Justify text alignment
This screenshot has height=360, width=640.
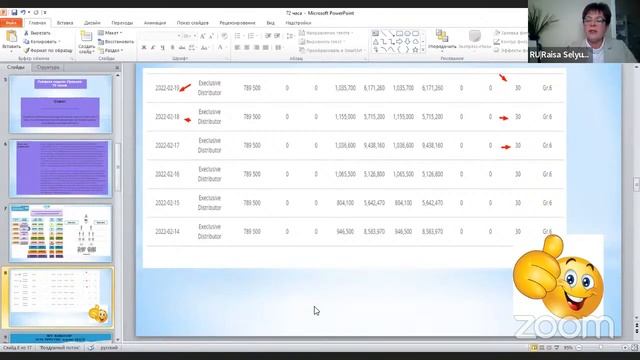266,48
